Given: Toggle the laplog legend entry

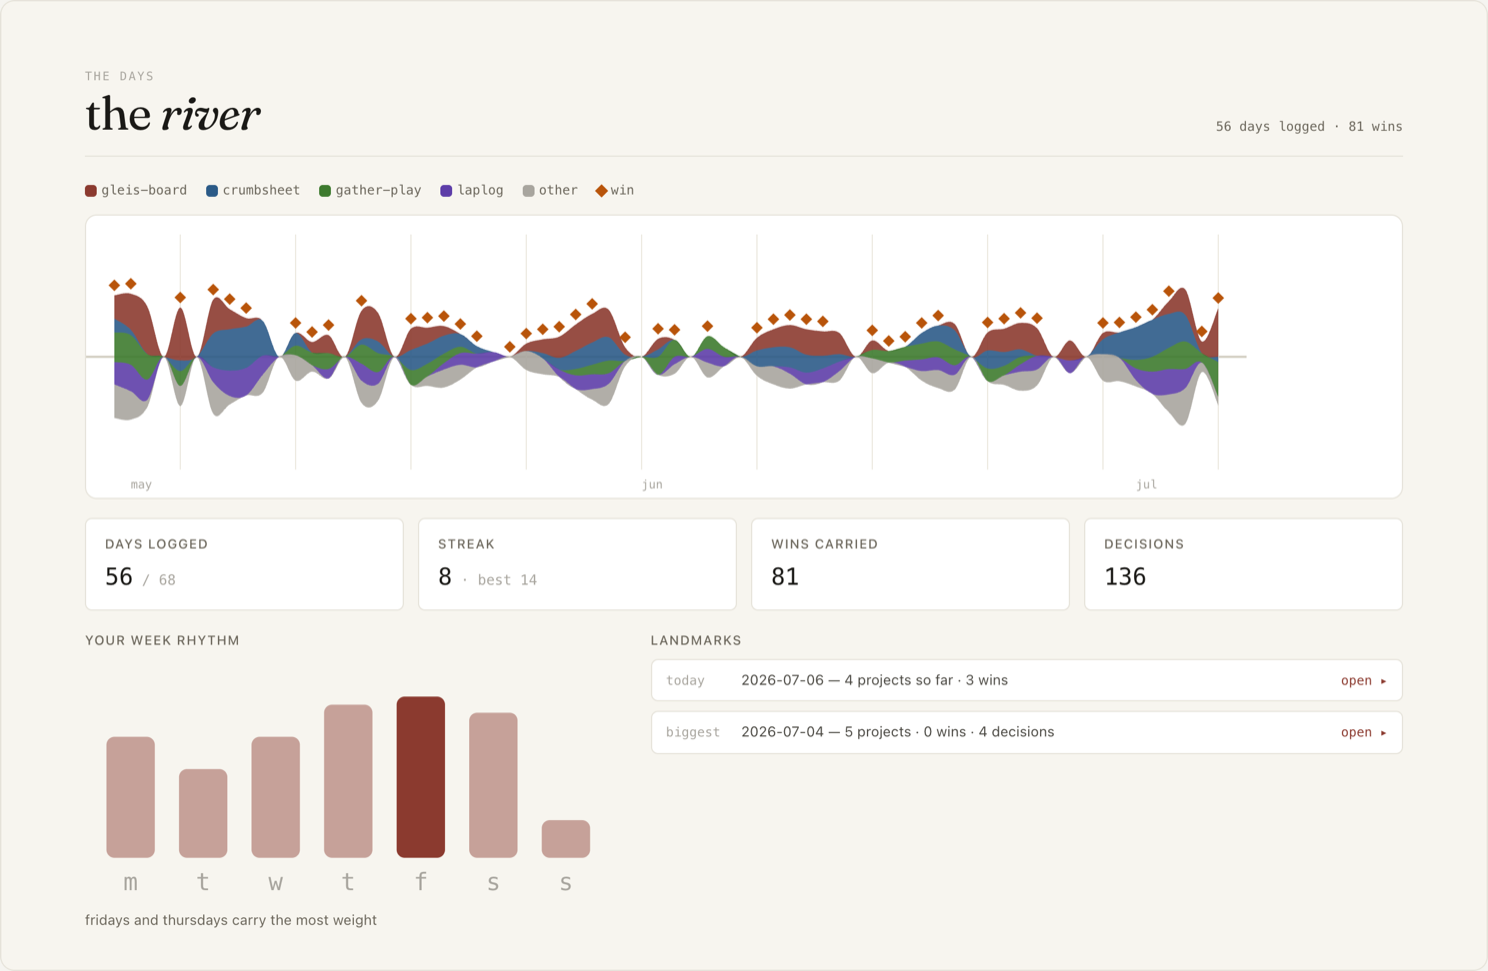Looking at the screenshot, I should pos(472,190).
